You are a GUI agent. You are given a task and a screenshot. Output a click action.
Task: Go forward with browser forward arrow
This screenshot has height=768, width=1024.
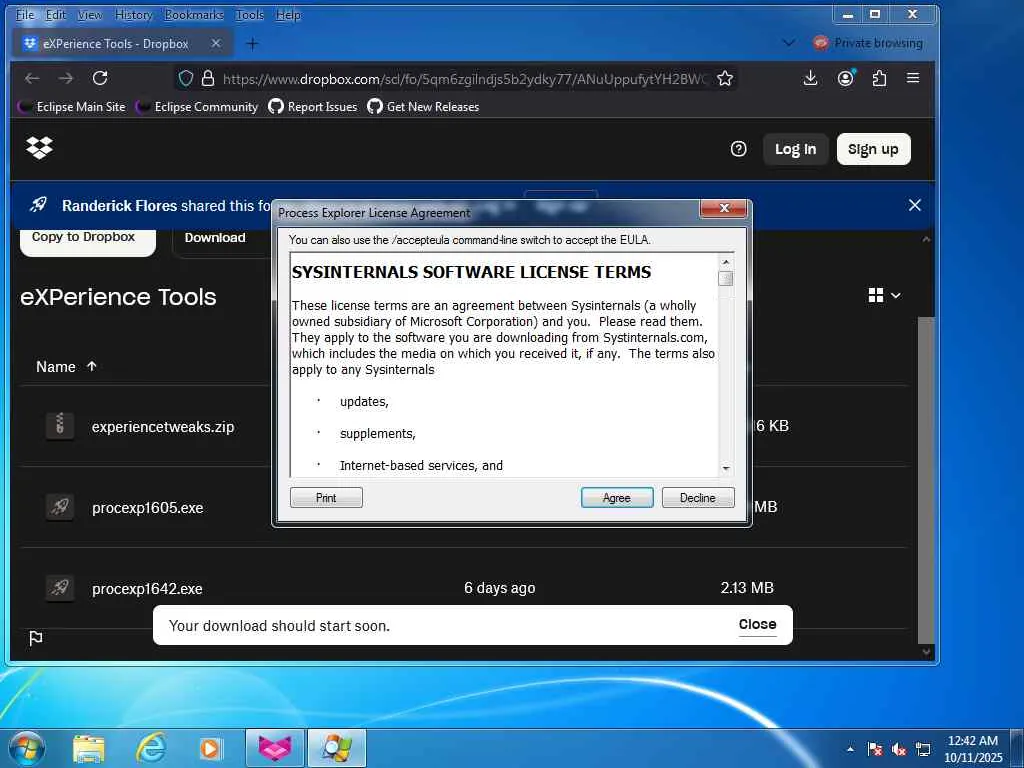point(66,78)
